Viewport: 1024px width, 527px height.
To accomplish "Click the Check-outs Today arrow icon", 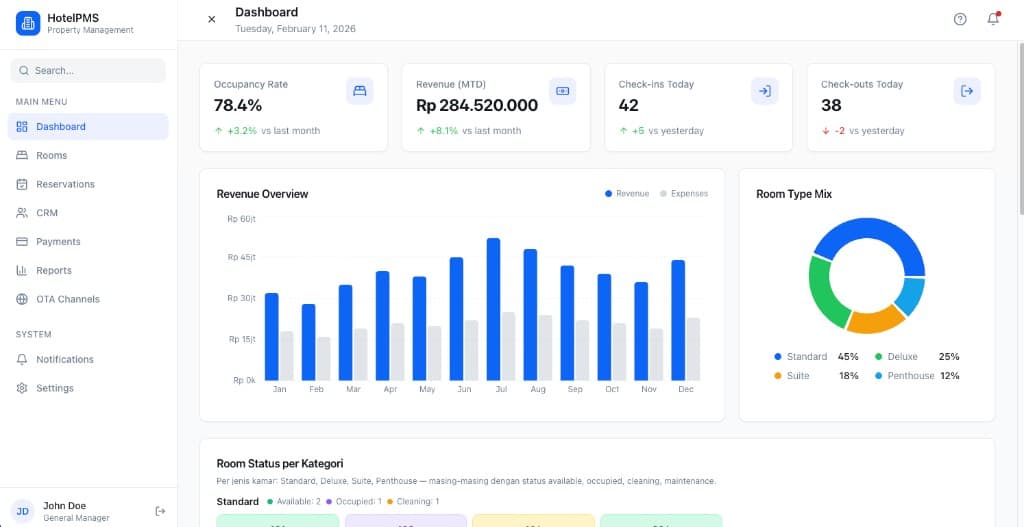I will 967,91.
